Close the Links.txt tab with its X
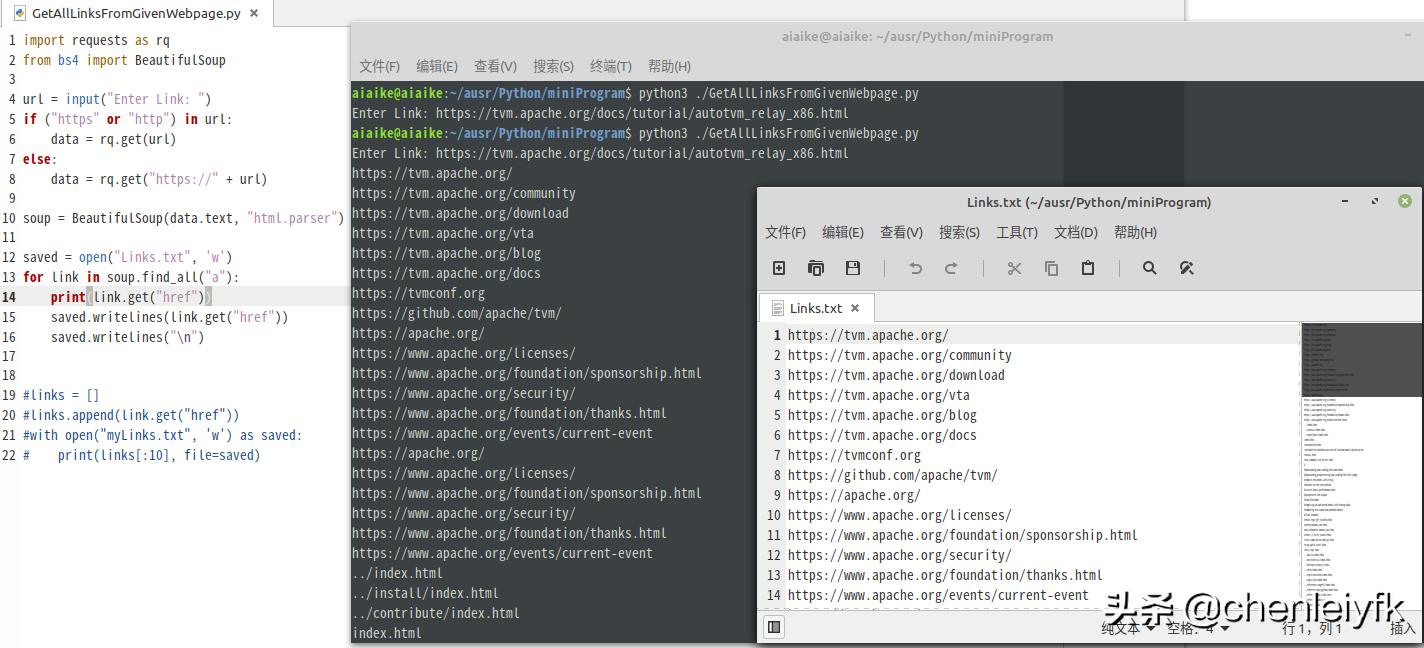This screenshot has height=648, width=1424. click(854, 307)
